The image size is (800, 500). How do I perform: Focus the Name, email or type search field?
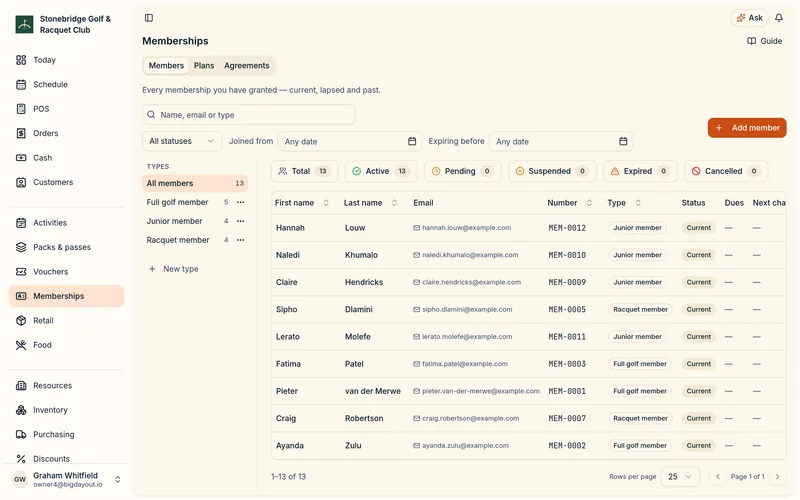[x=249, y=115]
